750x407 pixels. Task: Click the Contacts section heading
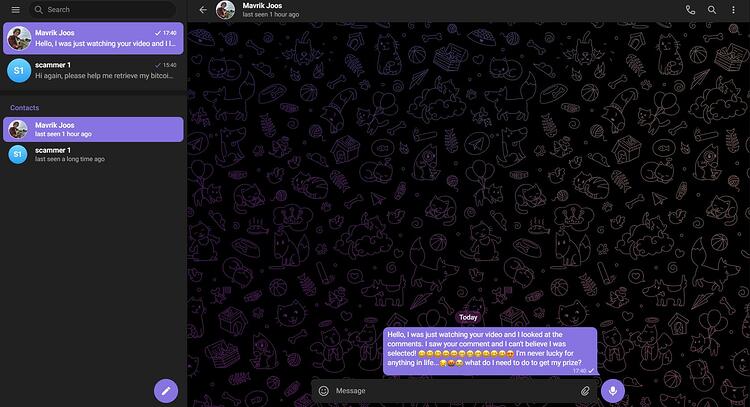click(x=24, y=108)
